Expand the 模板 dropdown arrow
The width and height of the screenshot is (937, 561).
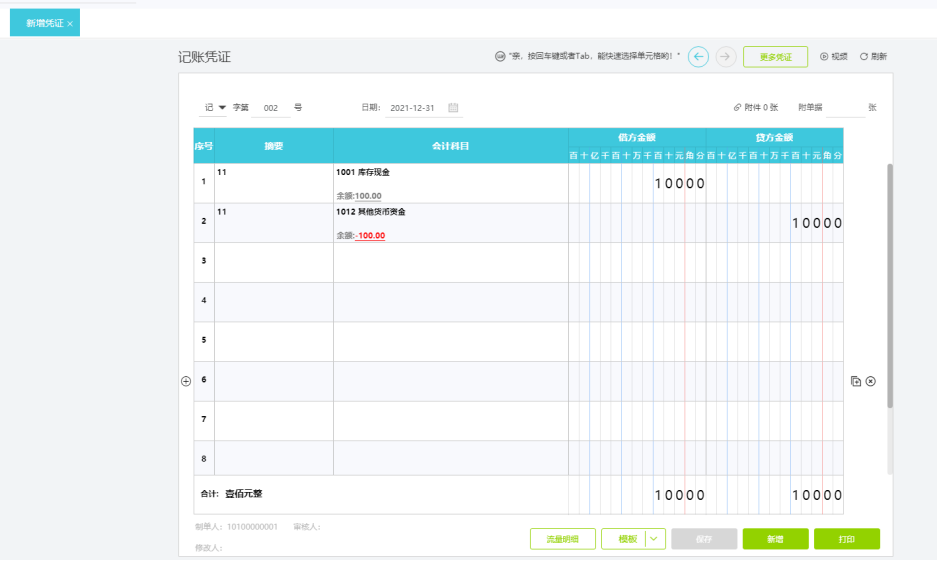[655, 539]
